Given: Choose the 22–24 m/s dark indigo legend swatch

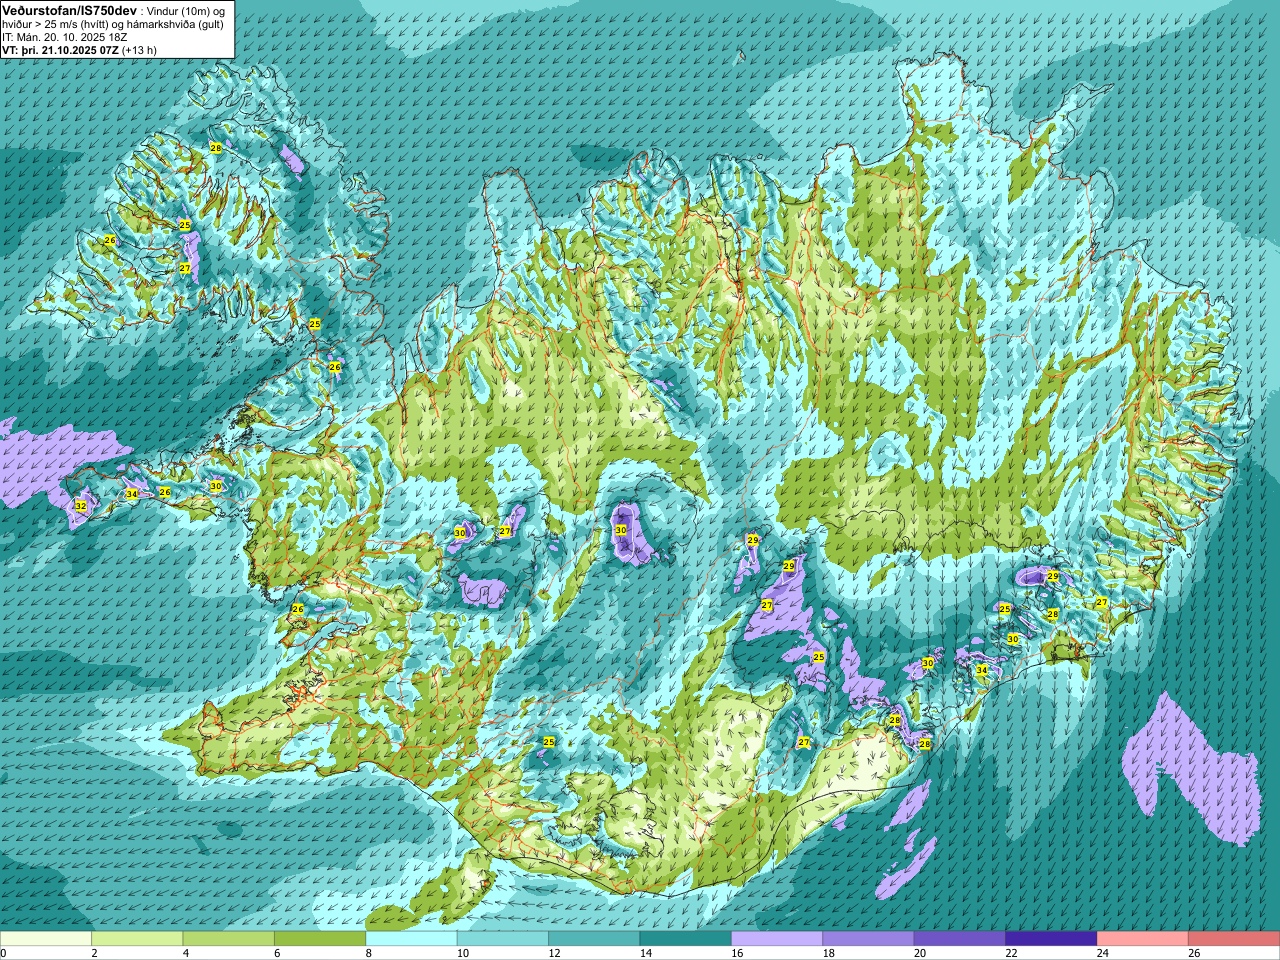Looking at the screenshot, I should click(1052, 939).
